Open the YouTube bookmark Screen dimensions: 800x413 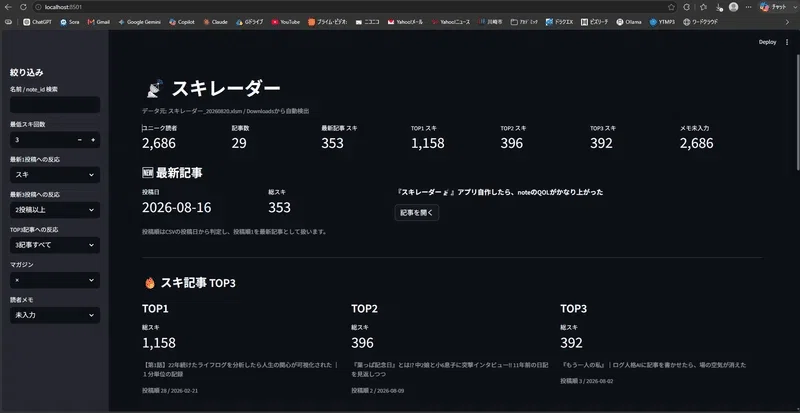(x=286, y=22)
